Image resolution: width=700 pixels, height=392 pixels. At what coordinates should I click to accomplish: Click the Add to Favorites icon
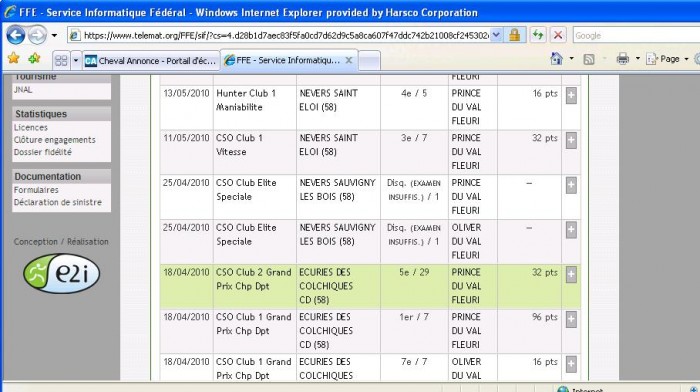click(x=34, y=58)
